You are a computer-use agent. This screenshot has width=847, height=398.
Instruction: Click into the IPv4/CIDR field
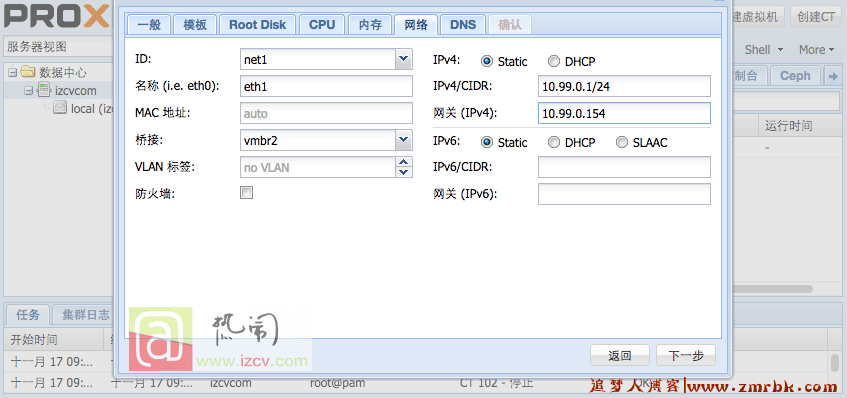(624, 86)
